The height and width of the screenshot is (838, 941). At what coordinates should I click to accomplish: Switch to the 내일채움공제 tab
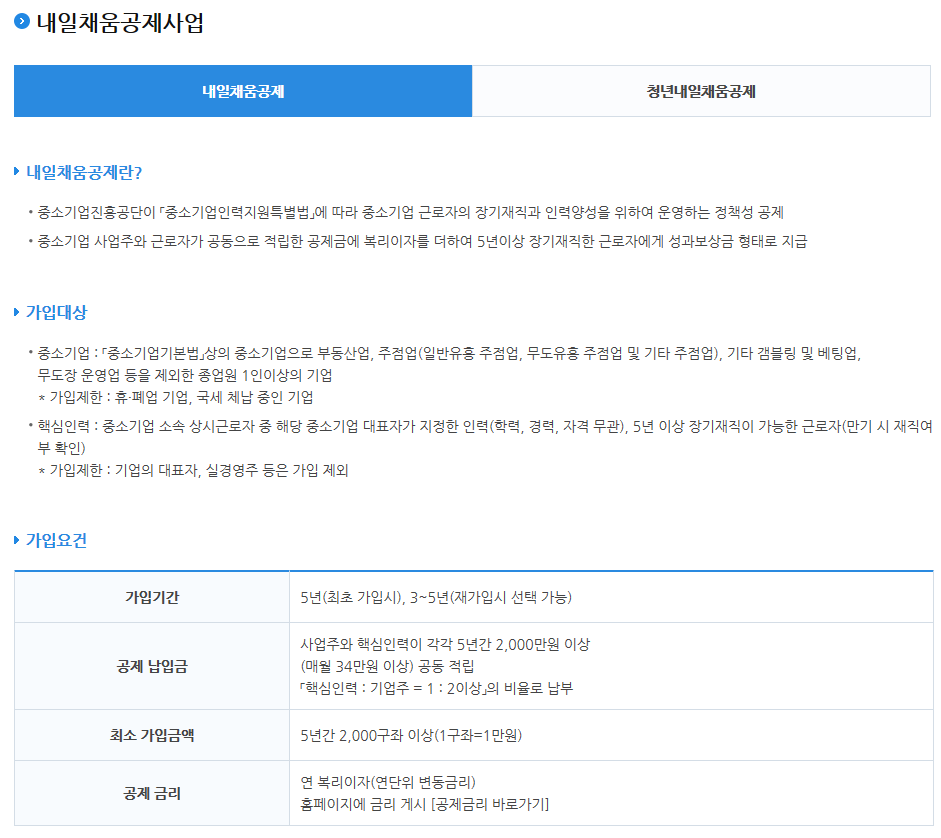coord(243,91)
